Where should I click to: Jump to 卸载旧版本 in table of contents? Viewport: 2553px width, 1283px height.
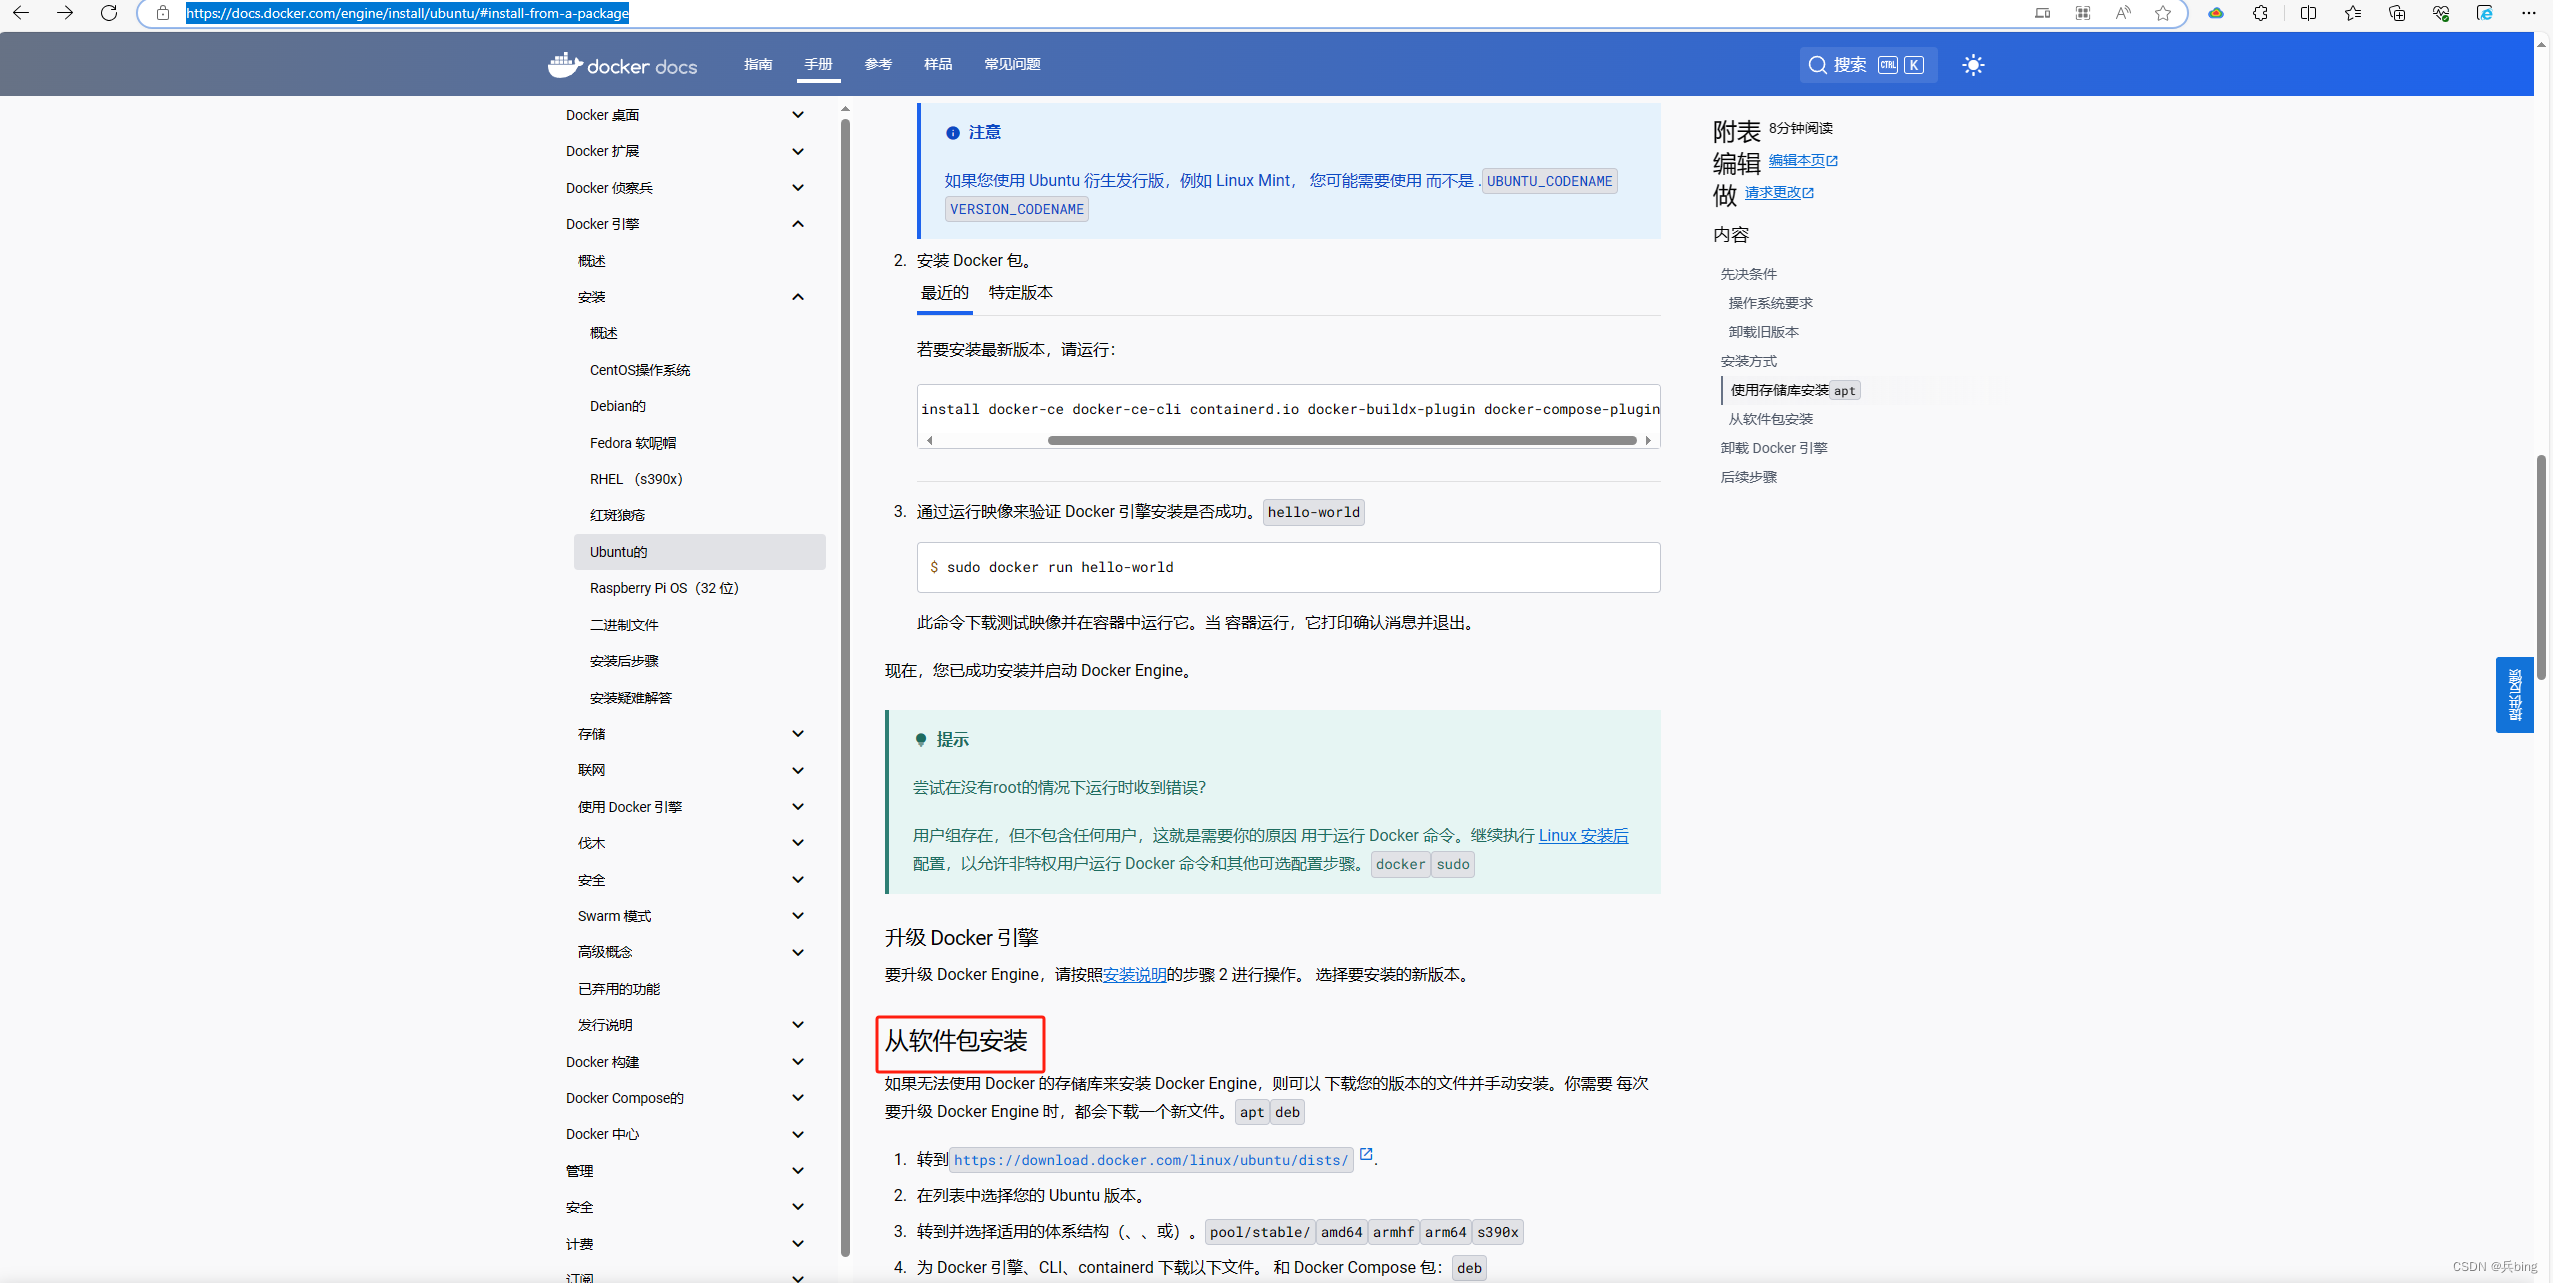tap(1763, 332)
